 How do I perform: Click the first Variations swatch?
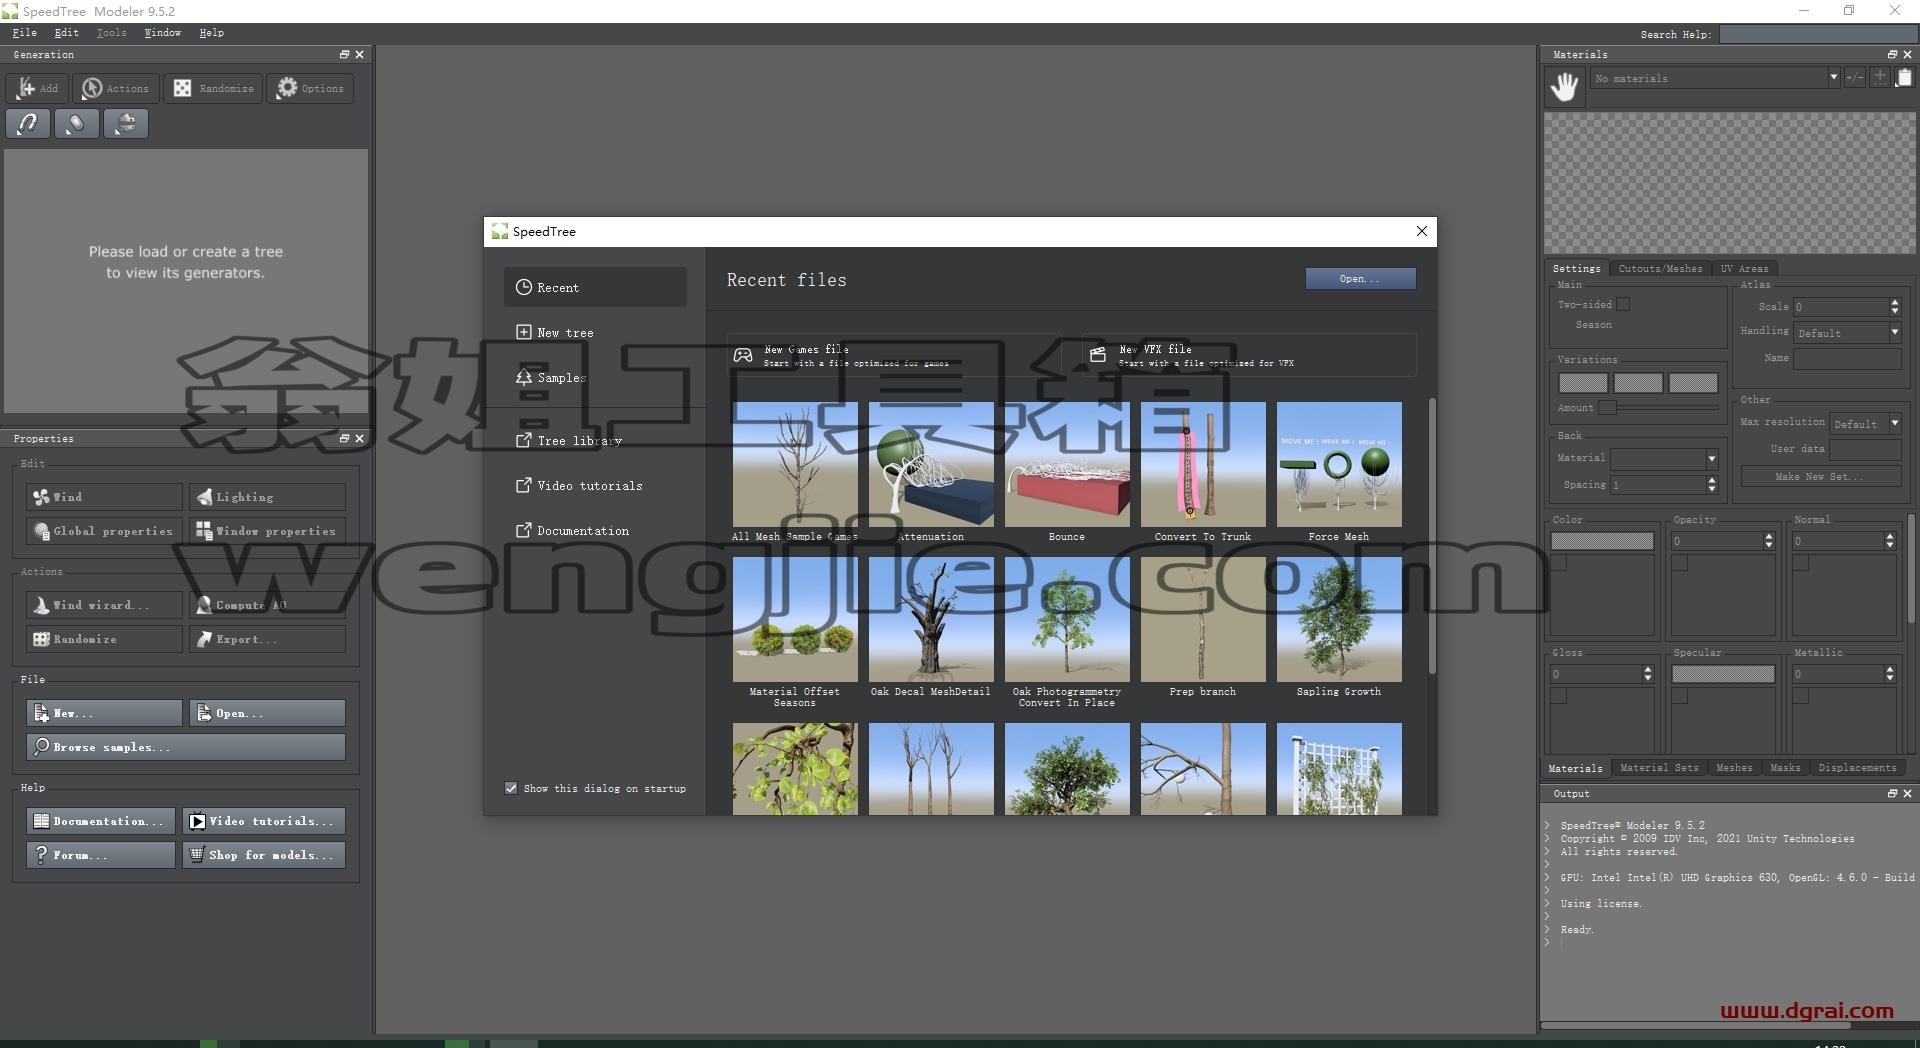[1583, 383]
